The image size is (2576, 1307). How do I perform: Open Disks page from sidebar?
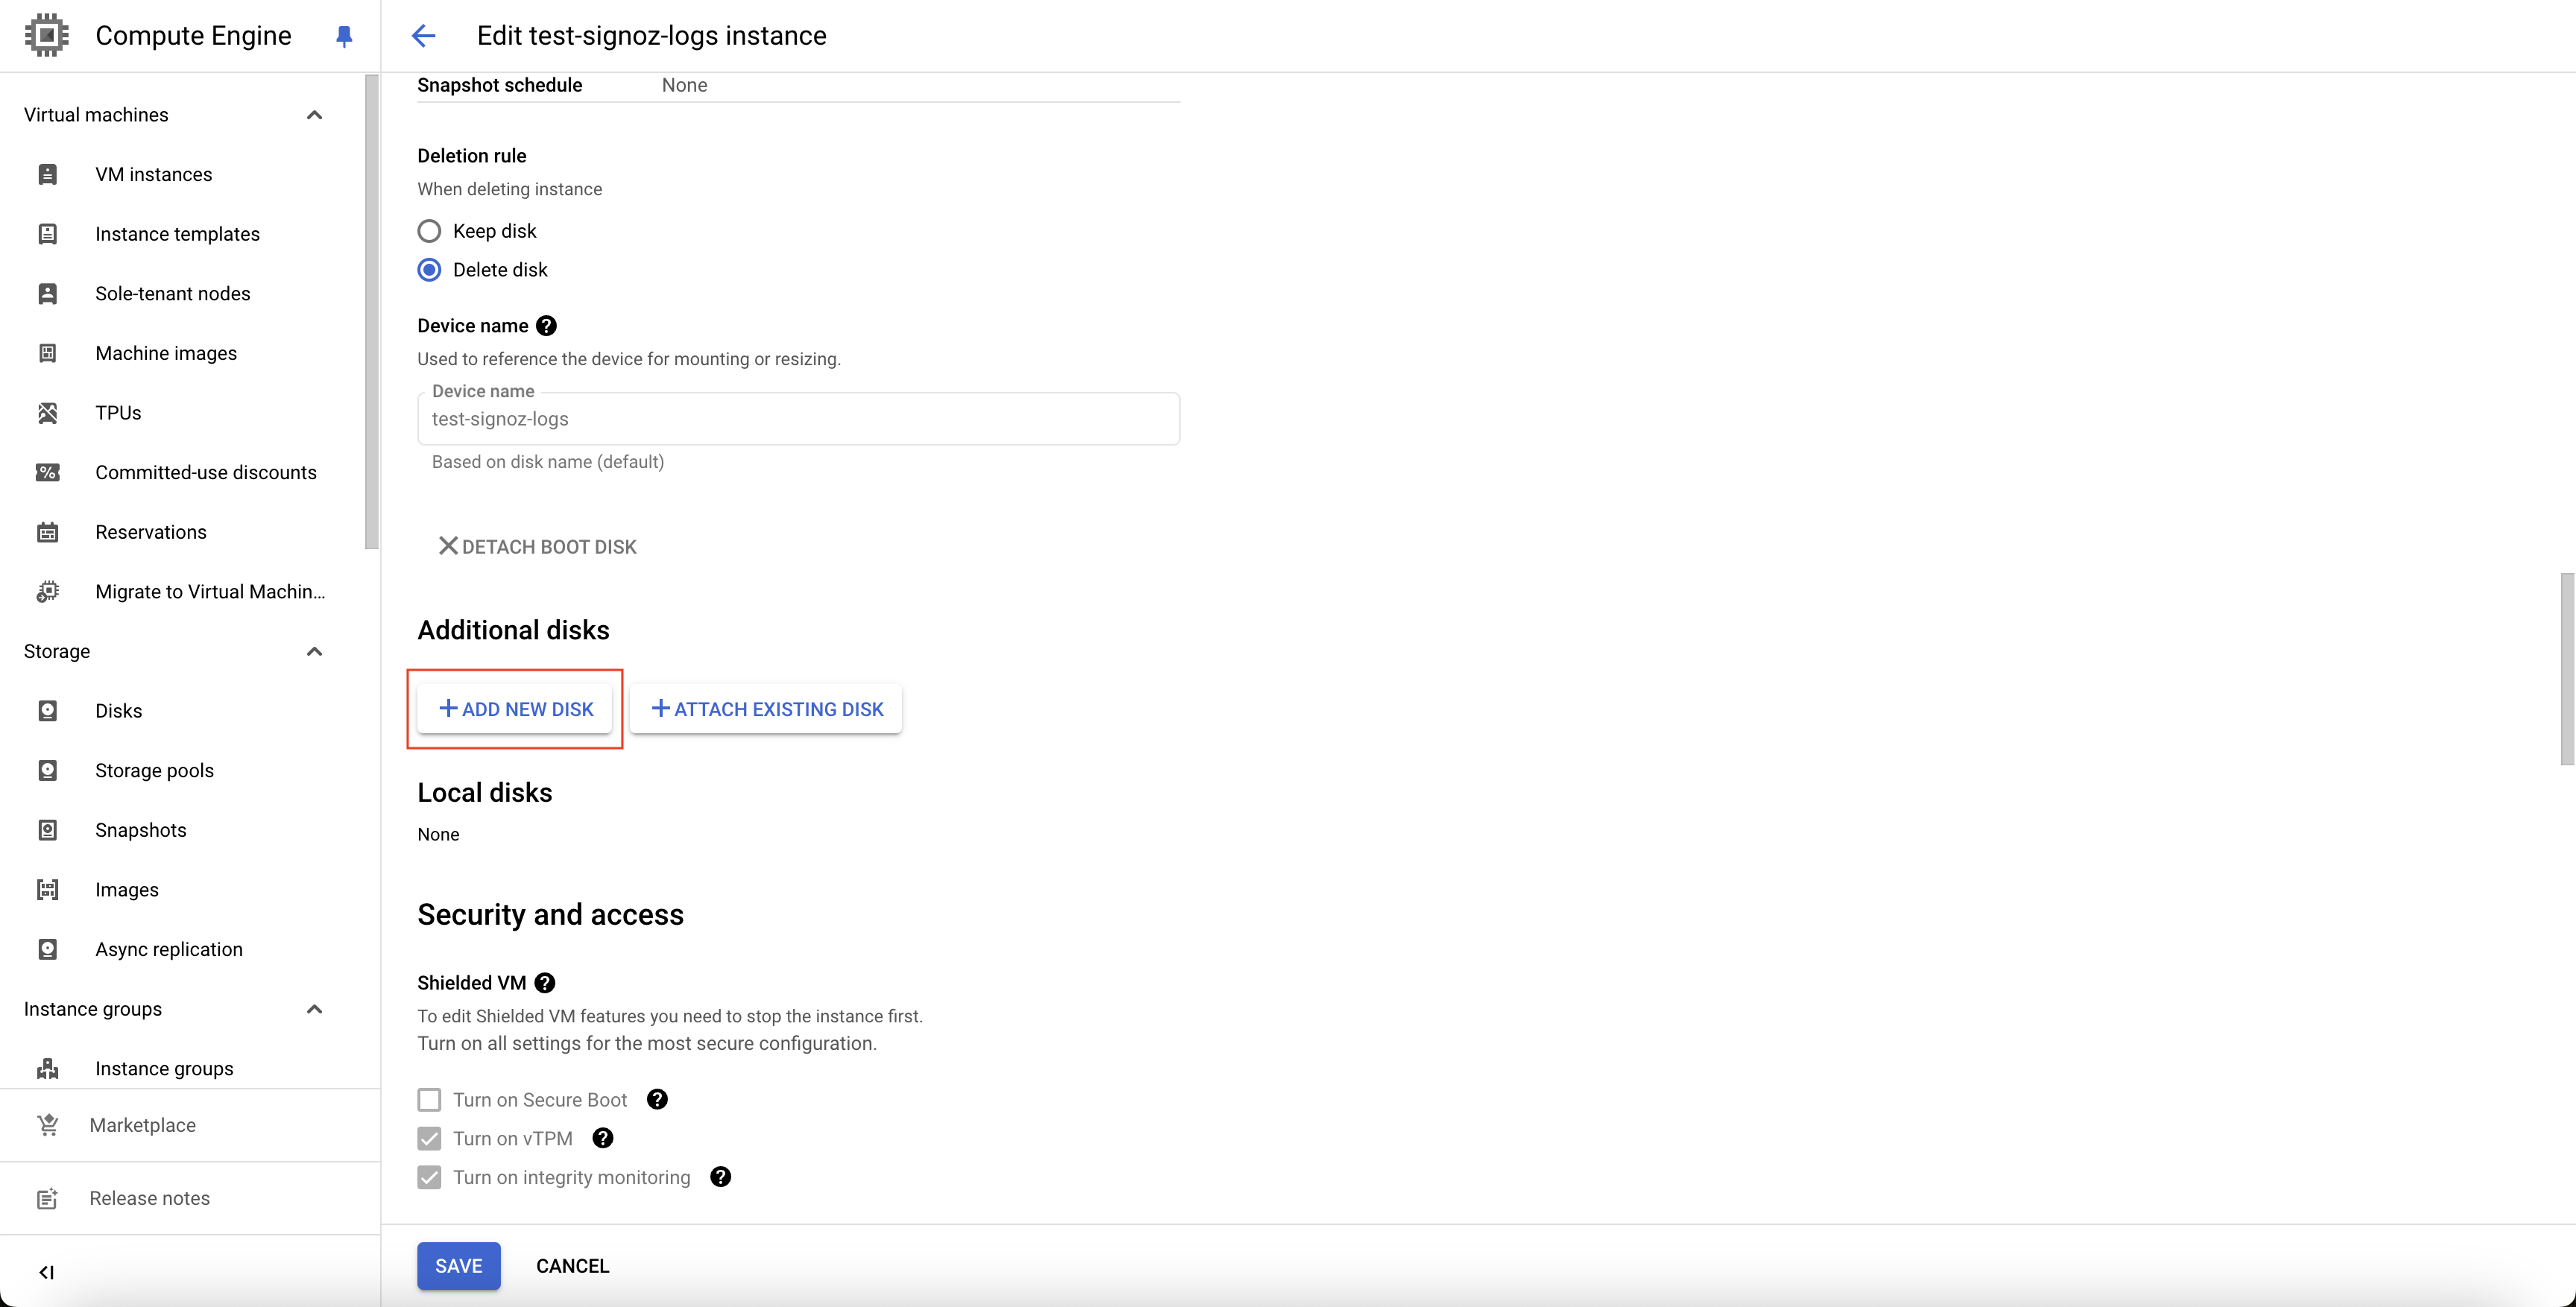119,711
